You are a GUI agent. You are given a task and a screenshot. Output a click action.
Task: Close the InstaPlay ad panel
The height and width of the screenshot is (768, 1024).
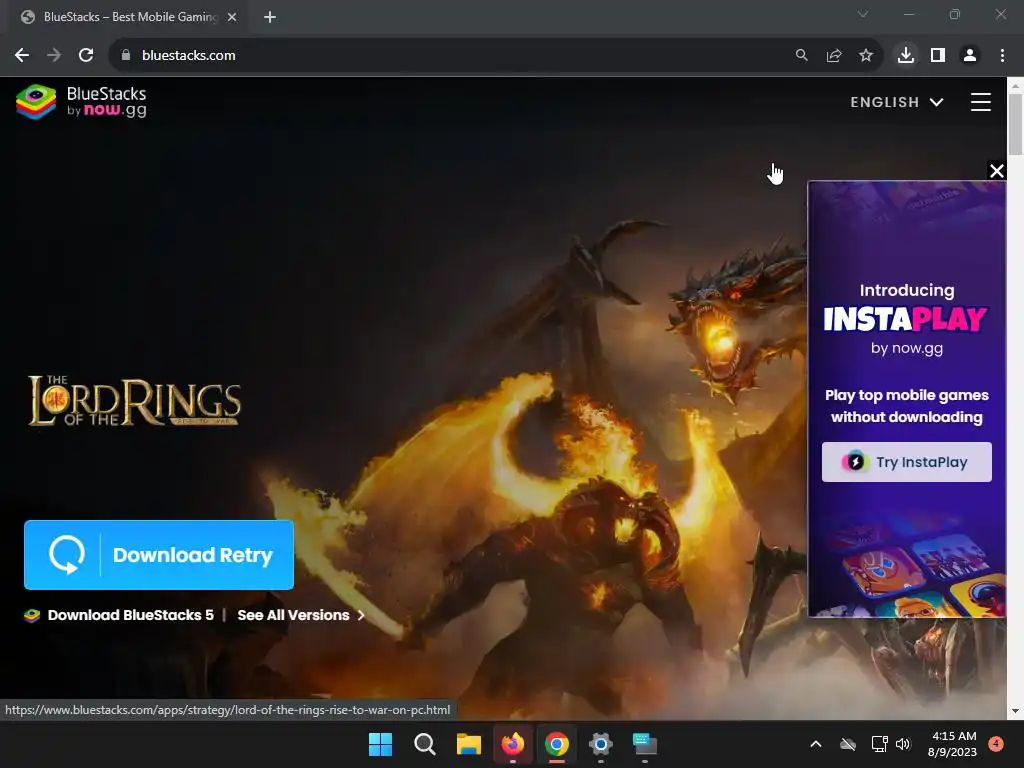coord(996,171)
